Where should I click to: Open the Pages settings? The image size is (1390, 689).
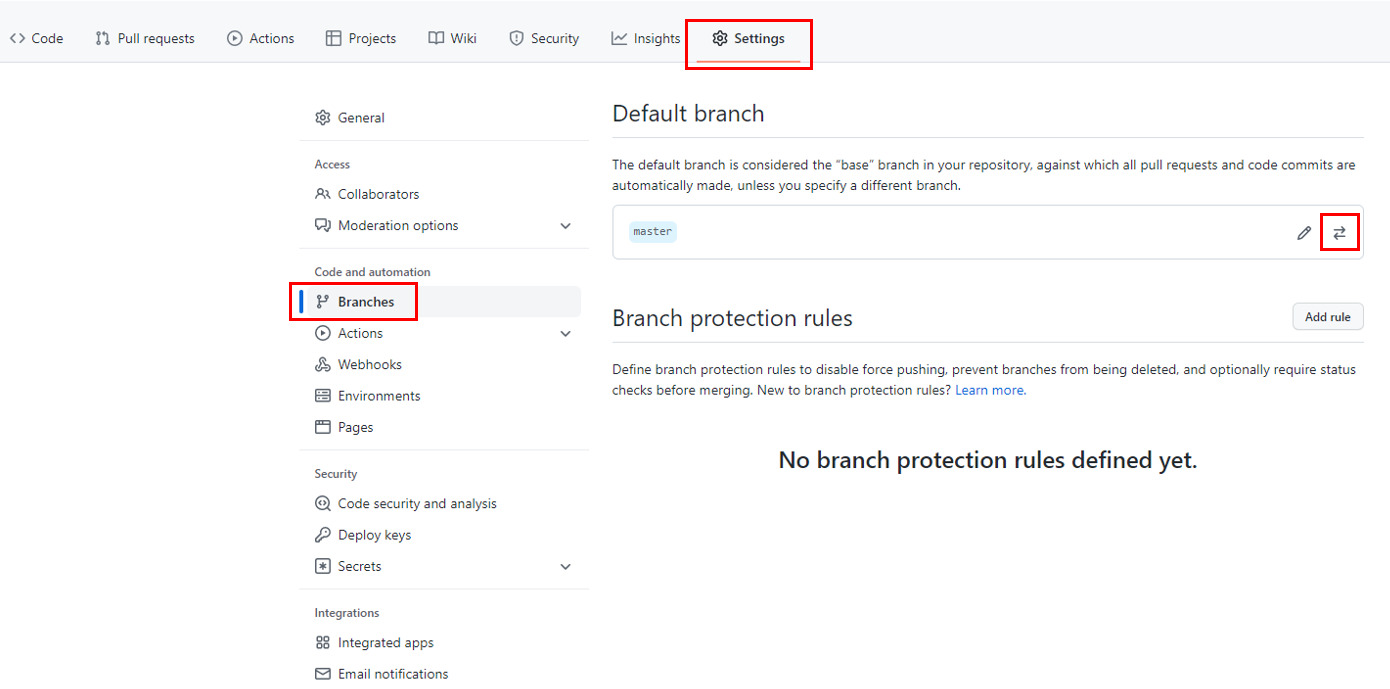point(355,426)
